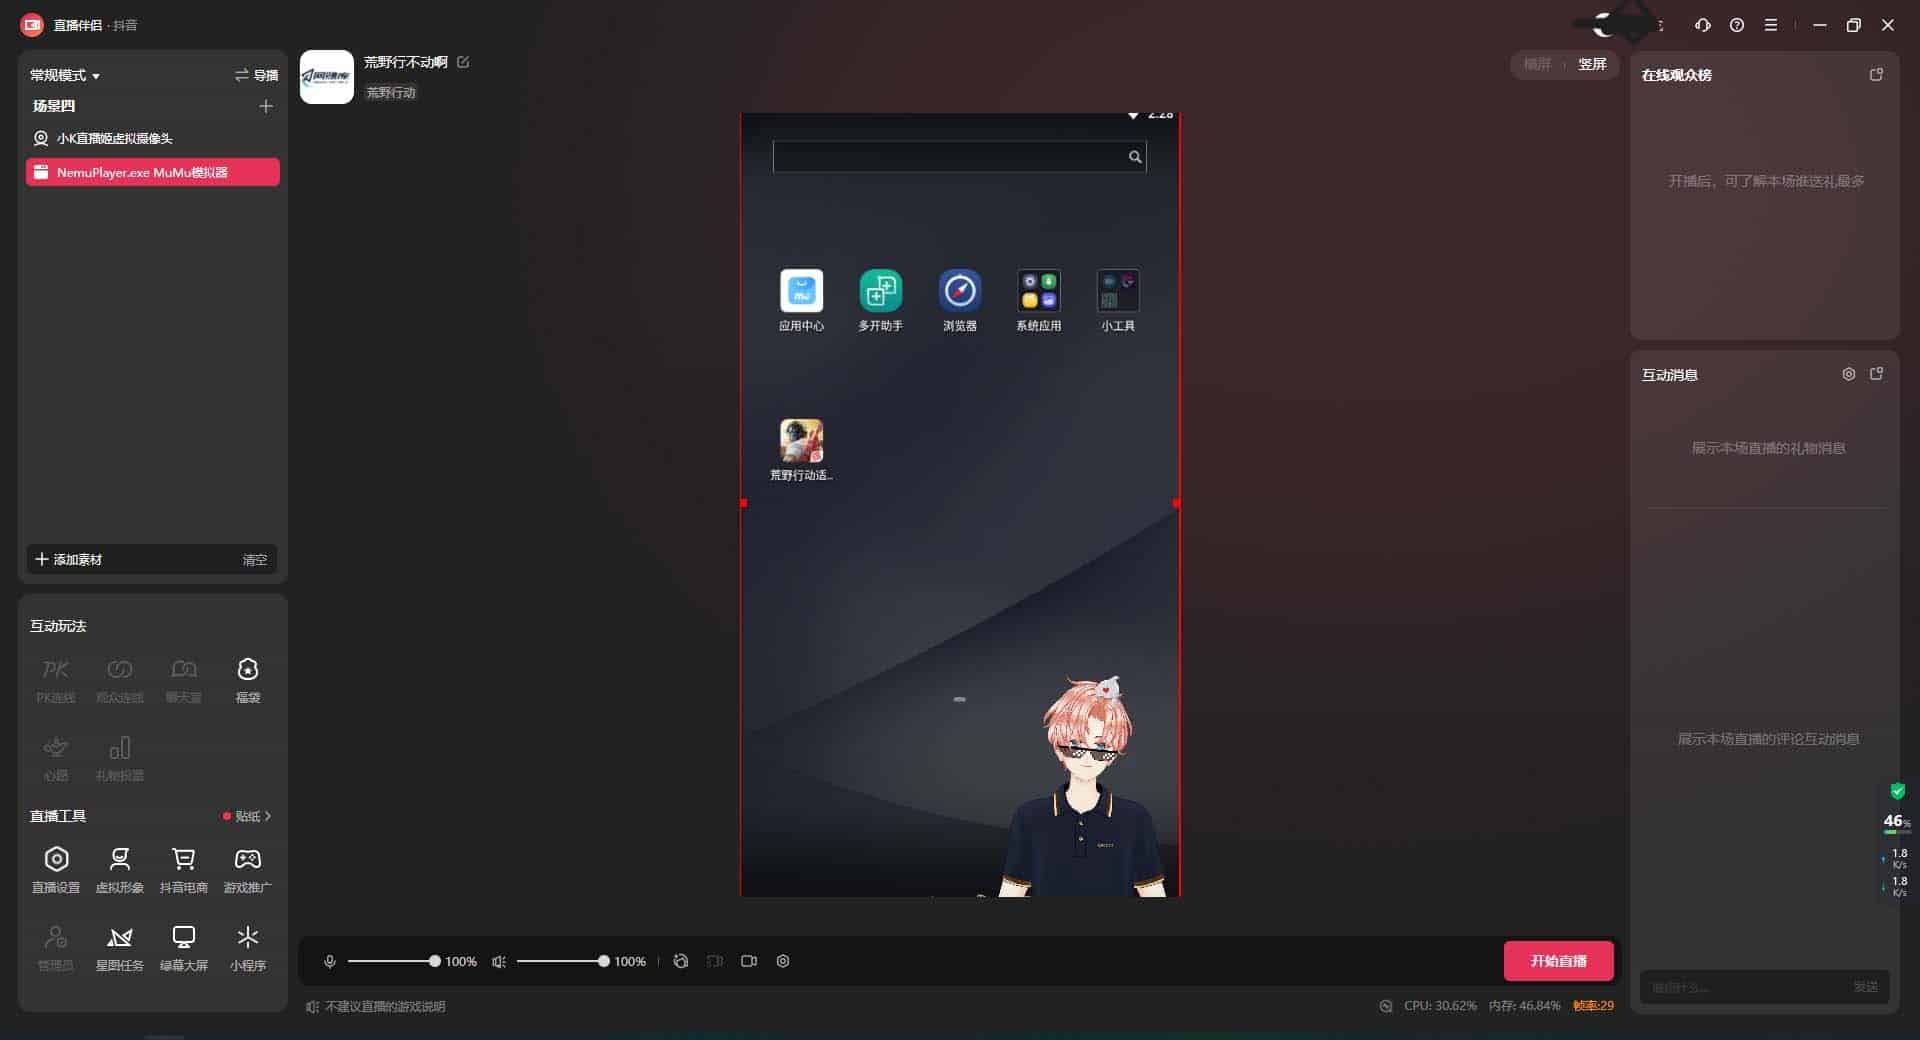Click the customer service headset icon

click(x=1703, y=25)
